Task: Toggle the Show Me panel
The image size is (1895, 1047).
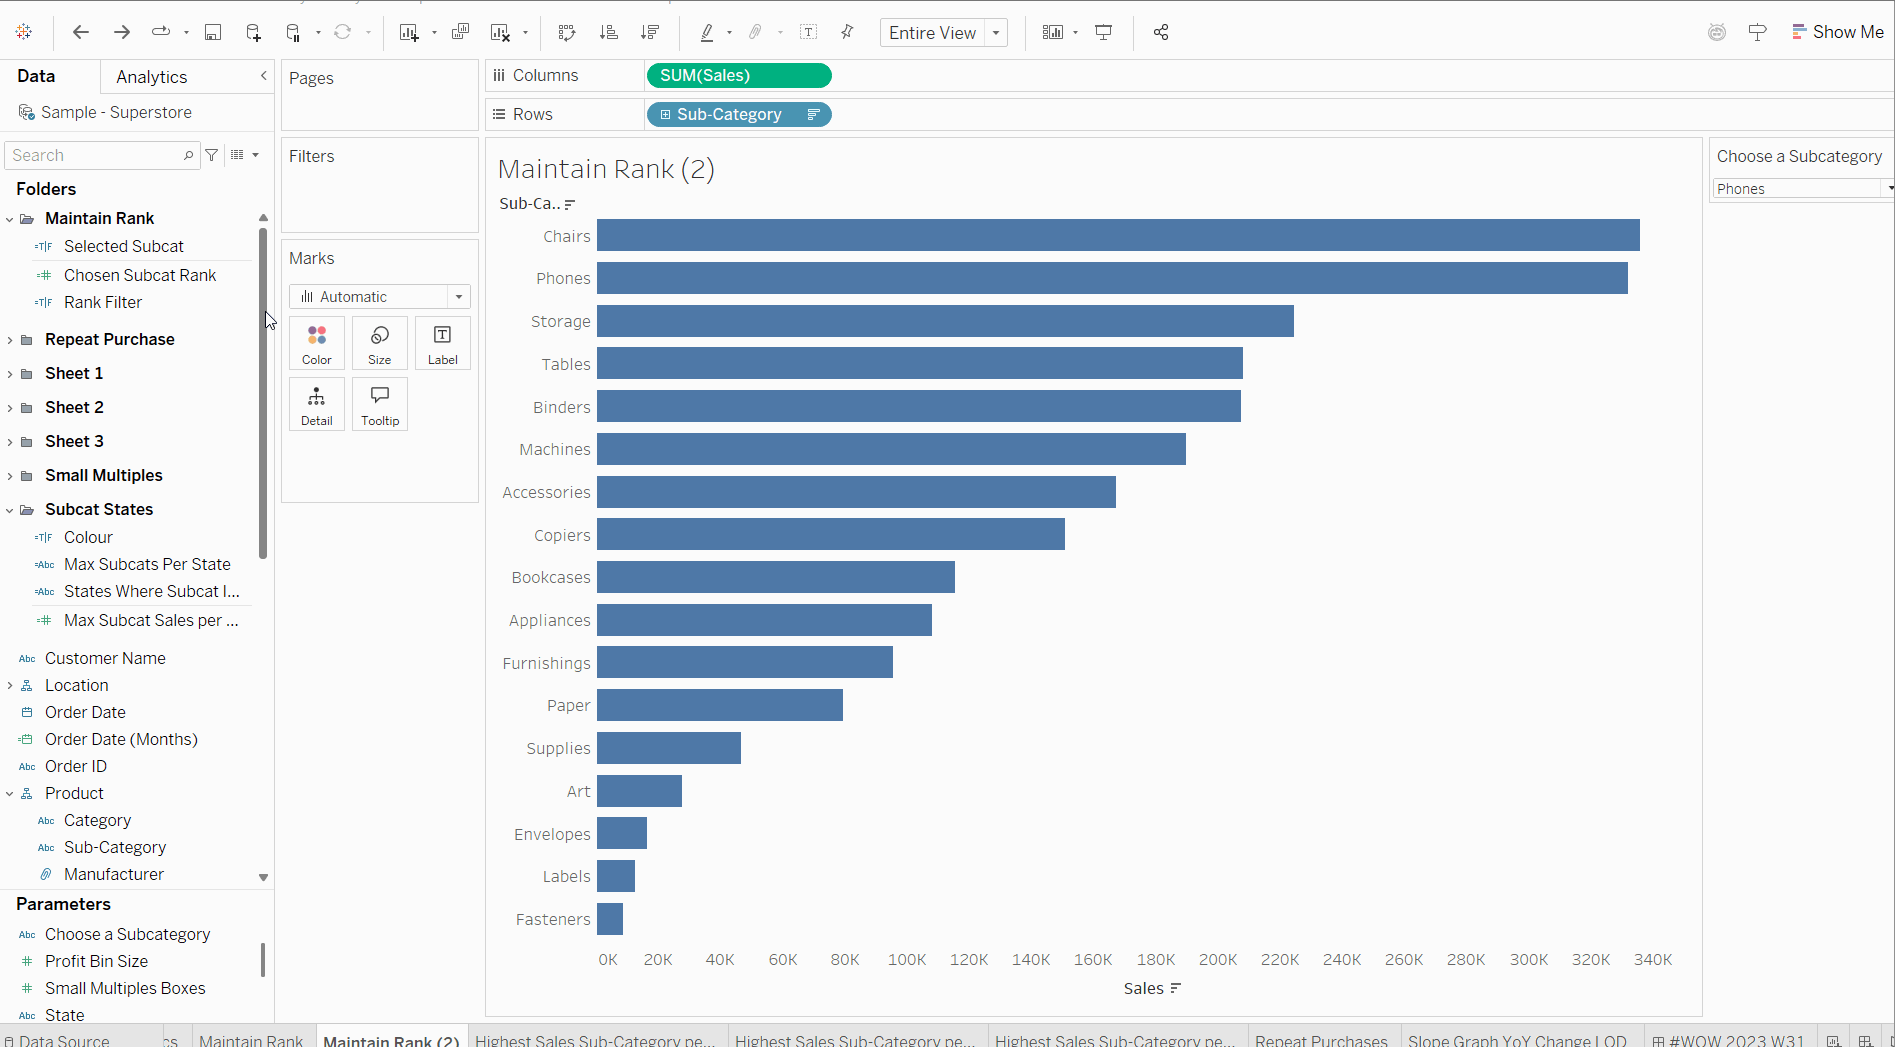Action: click(x=1837, y=32)
